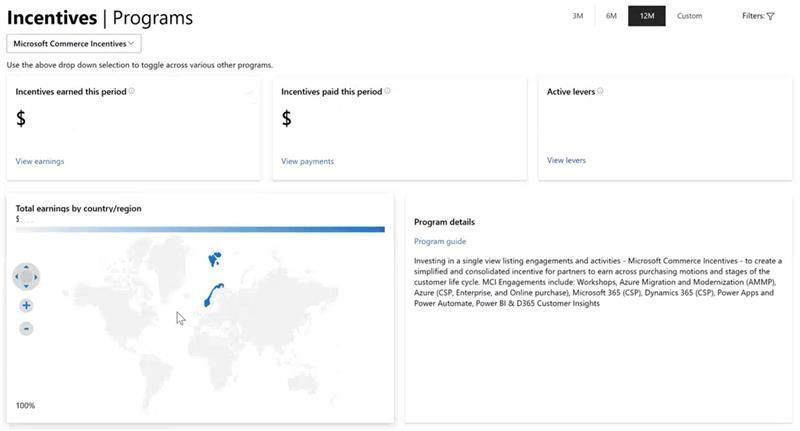Open the Filters funnel icon
Image resolution: width=800 pixels, height=431 pixels.
click(770, 16)
